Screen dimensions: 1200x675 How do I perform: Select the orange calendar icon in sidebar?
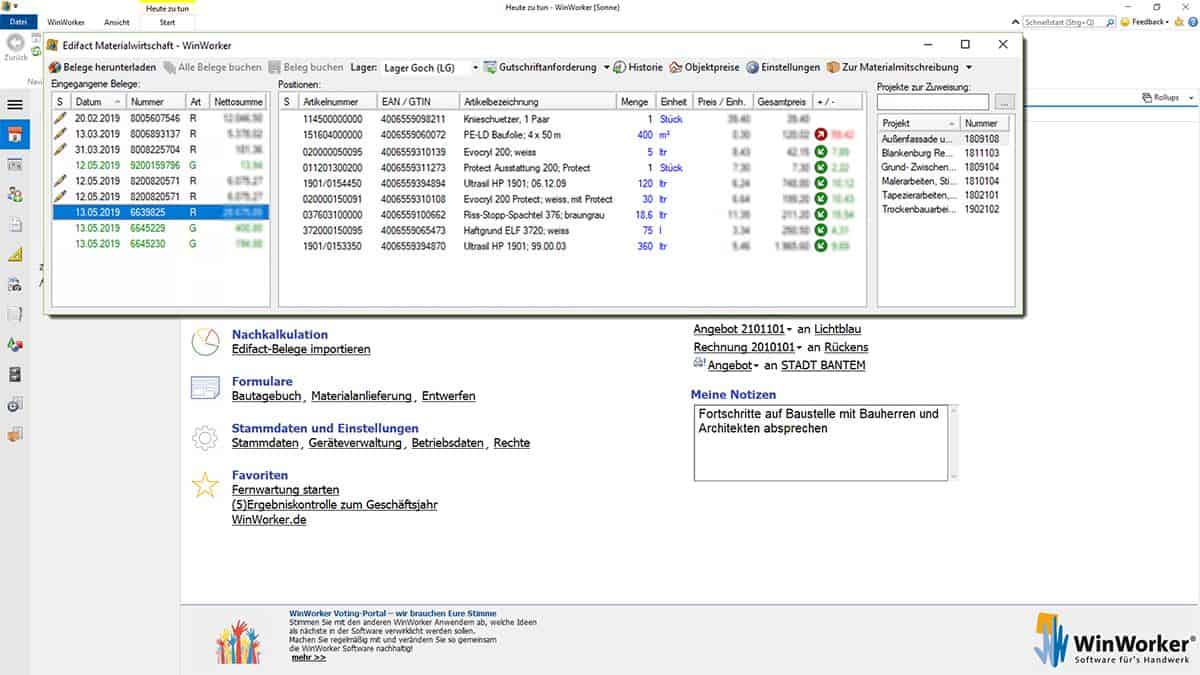coord(14,136)
